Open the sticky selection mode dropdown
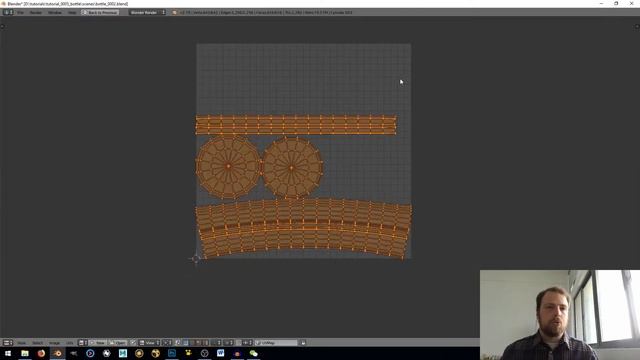 pyautogui.click(x=216, y=343)
